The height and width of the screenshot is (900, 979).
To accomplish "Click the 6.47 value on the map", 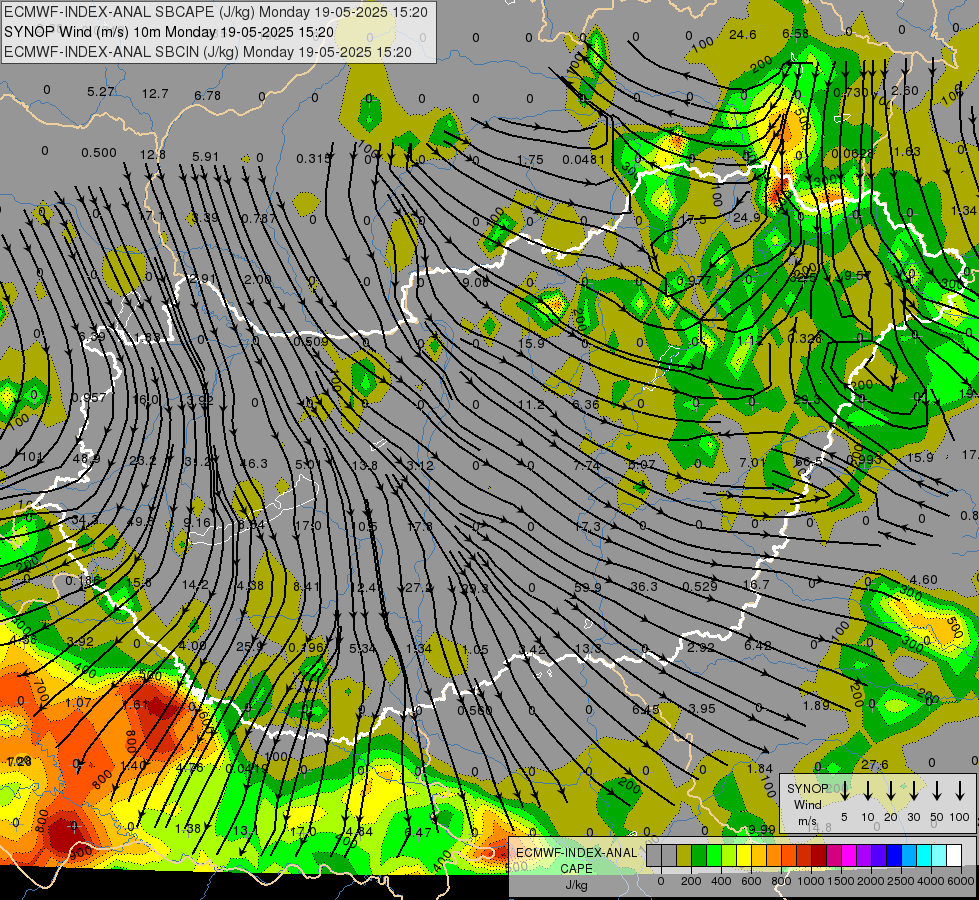I will coord(418,833).
